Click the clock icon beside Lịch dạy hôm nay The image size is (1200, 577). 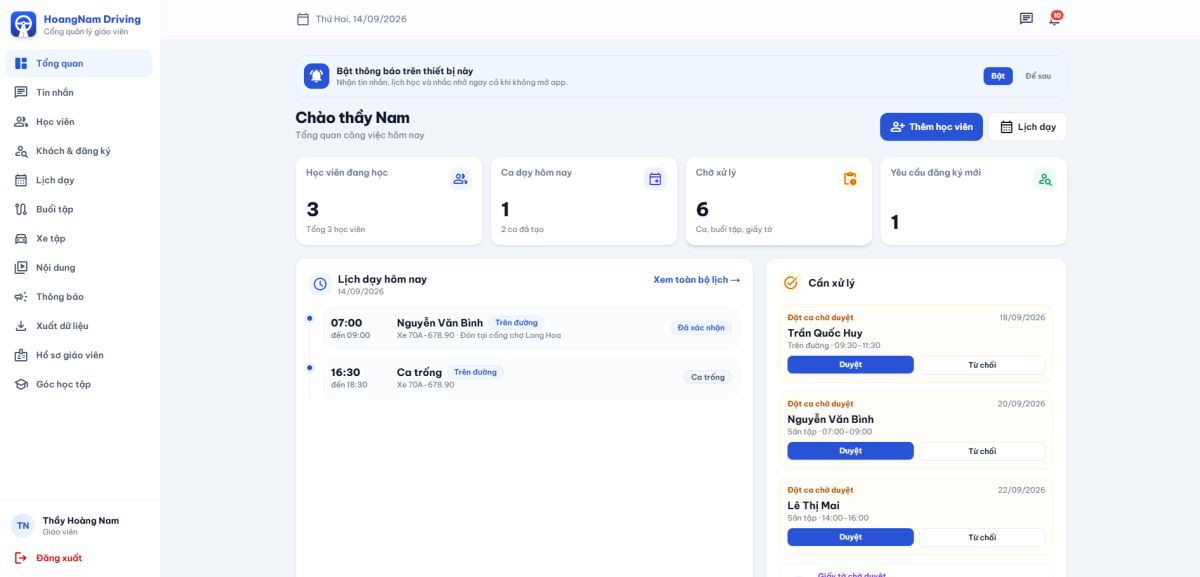pos(320,284)
